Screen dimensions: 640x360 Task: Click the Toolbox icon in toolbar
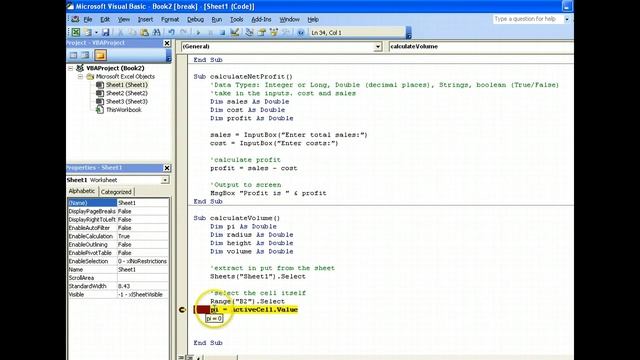point(286,32)
